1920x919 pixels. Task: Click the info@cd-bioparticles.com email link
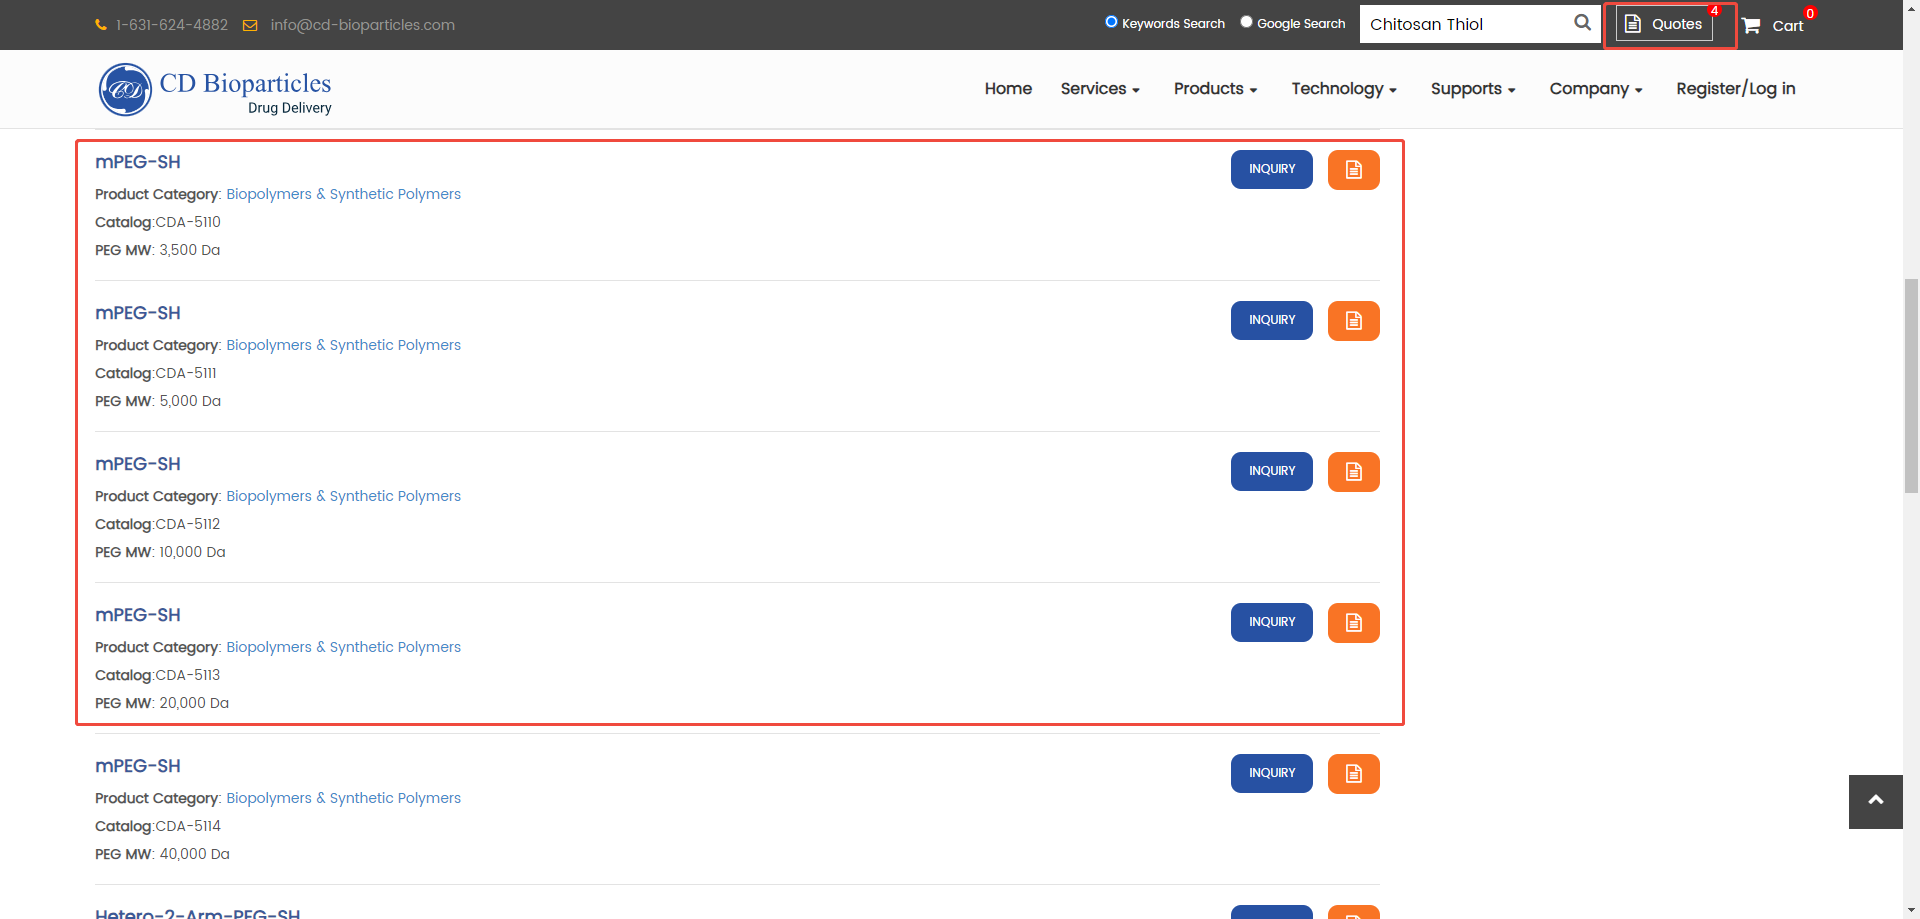362,25
